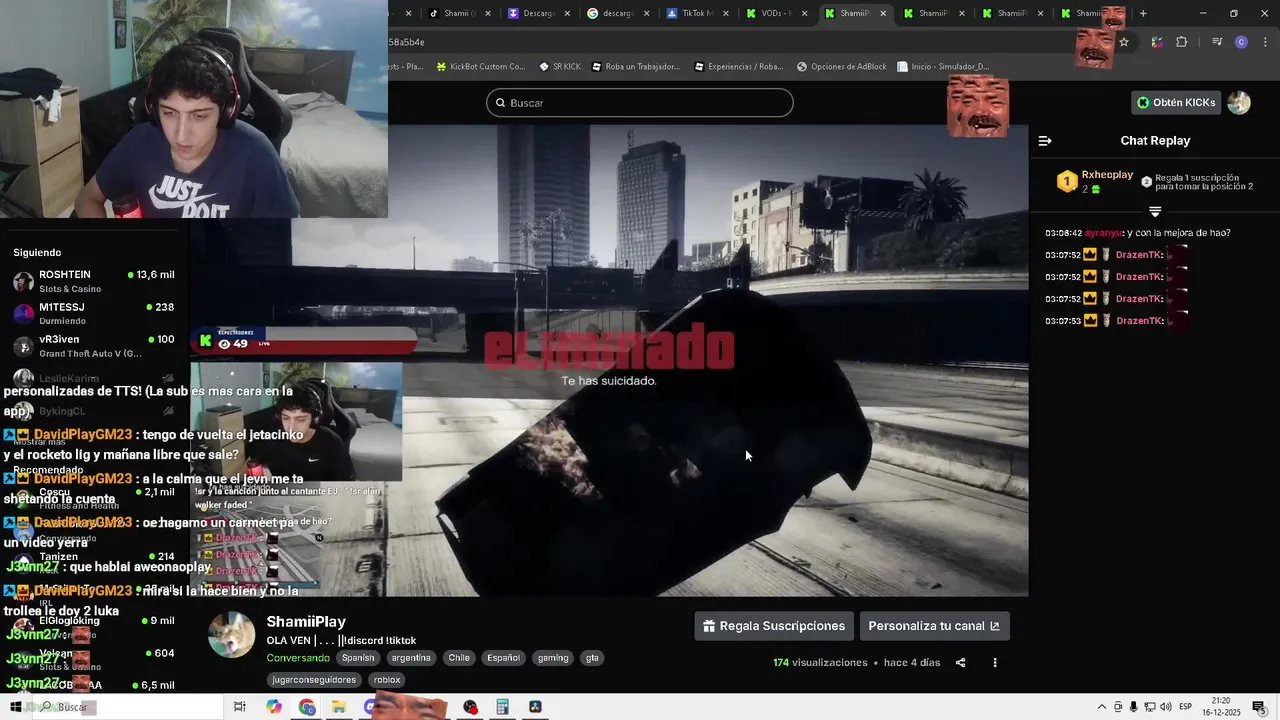This screenshot has height=720, width=1280.
Task: Close the active ShamiiPlay tab
Action: point(885,13)
